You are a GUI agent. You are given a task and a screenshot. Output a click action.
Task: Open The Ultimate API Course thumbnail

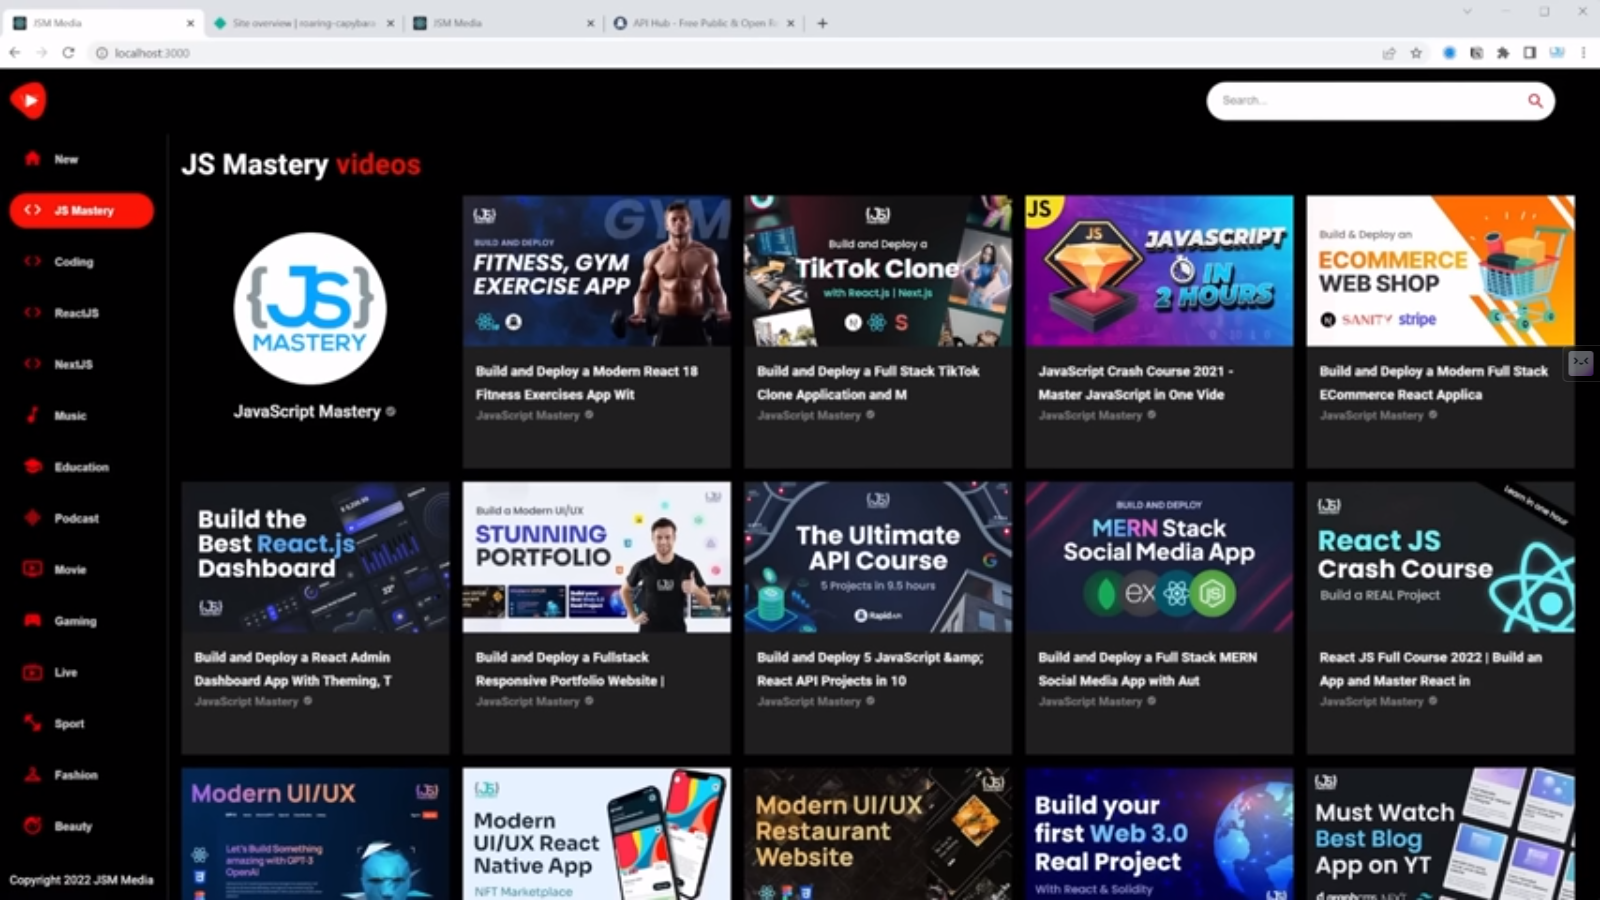click(x=878, y=557)
